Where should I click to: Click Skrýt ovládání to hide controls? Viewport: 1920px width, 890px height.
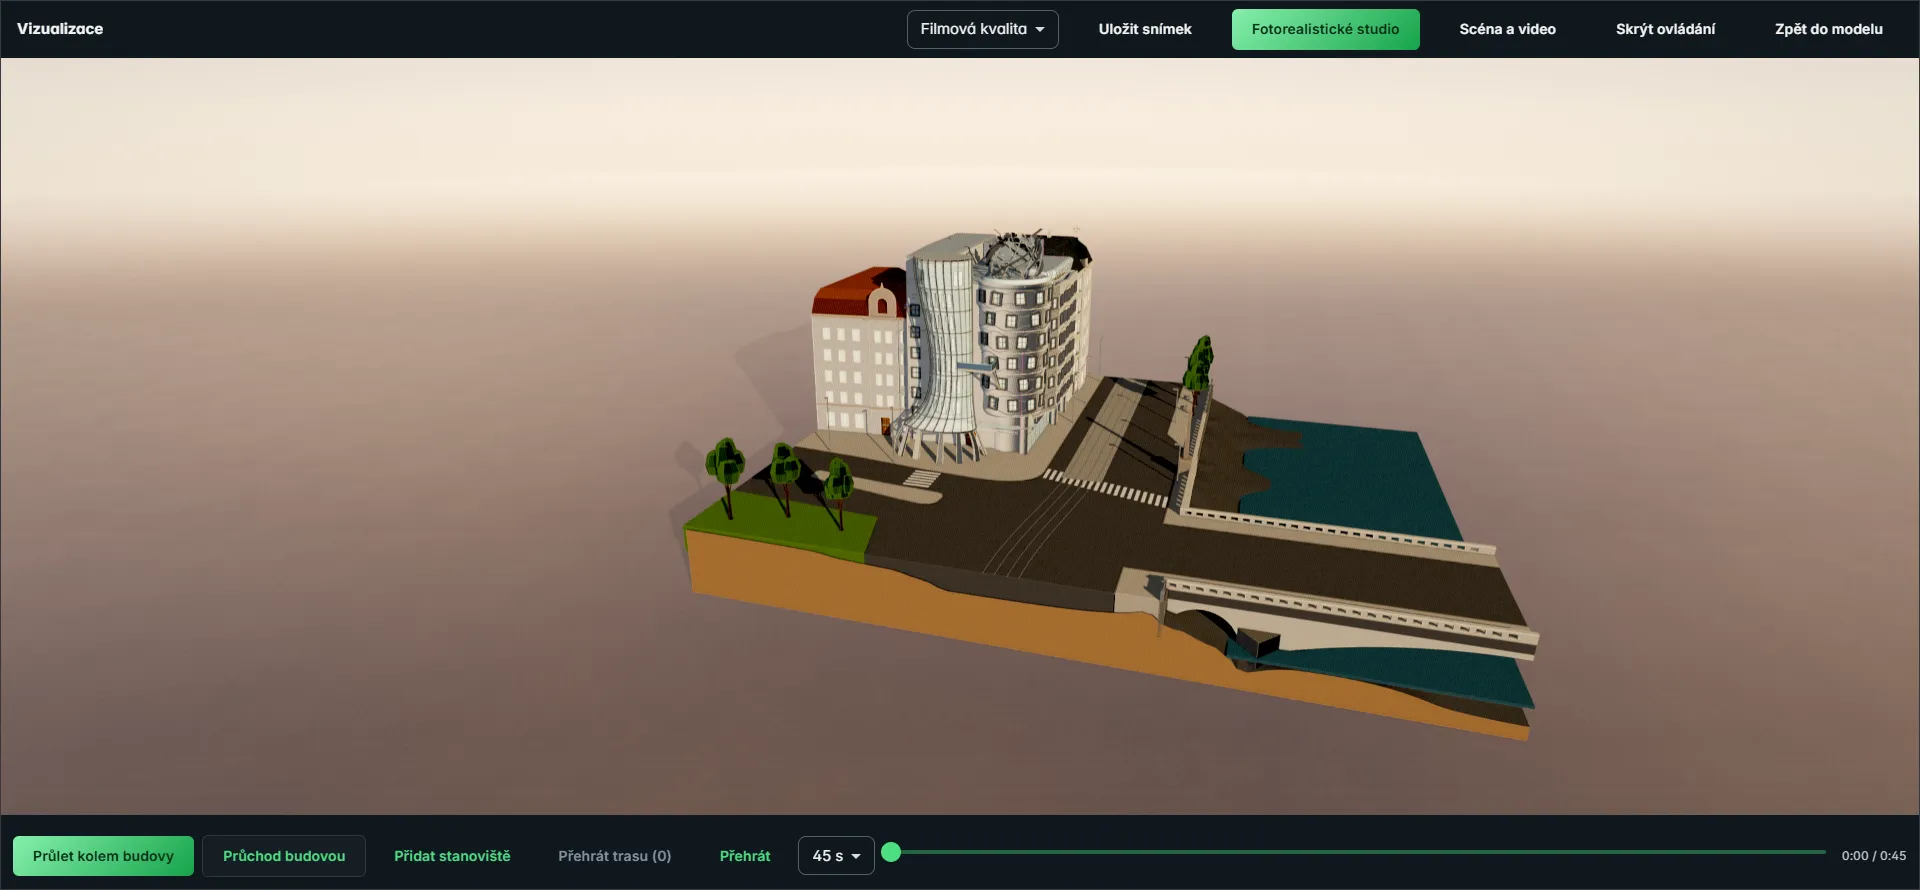[1665, 29]
